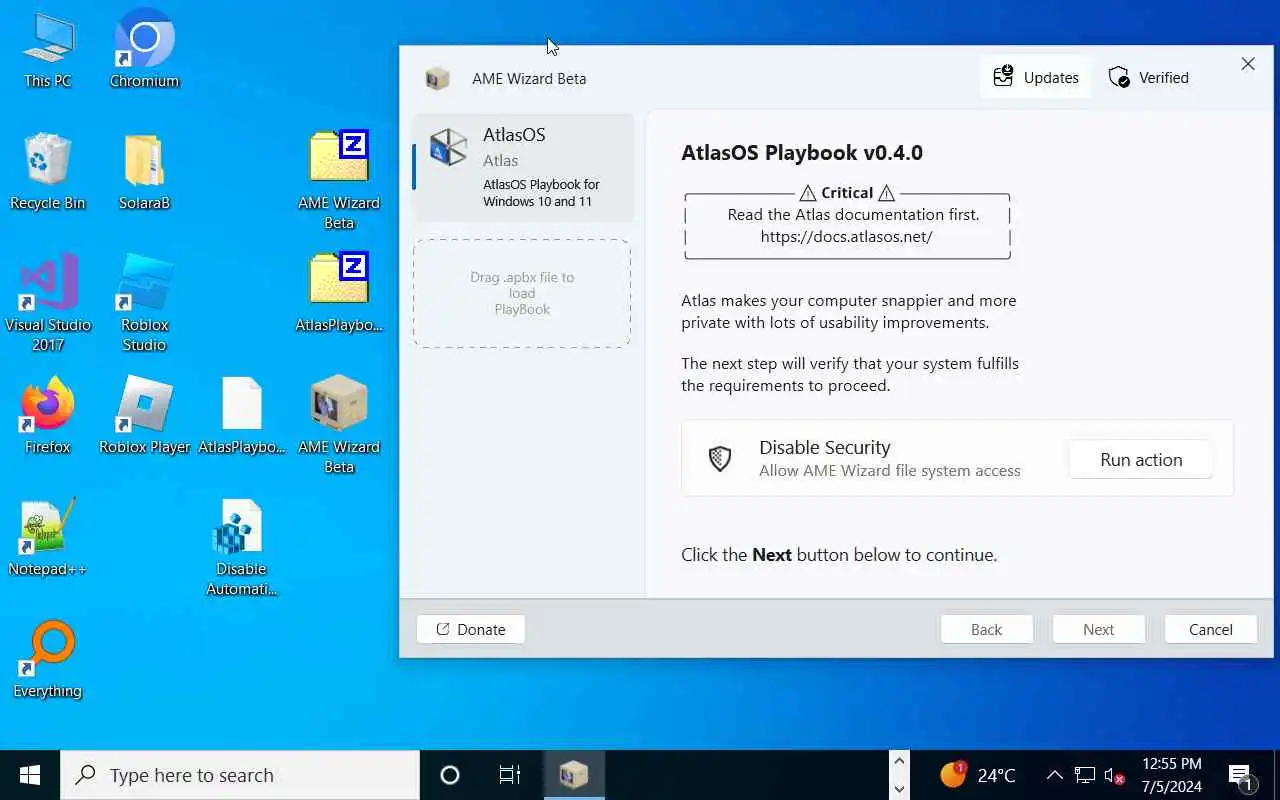Click the shield icon beside Disable Security
Screen dimensions: 1280x800
(x=720, y=459)
